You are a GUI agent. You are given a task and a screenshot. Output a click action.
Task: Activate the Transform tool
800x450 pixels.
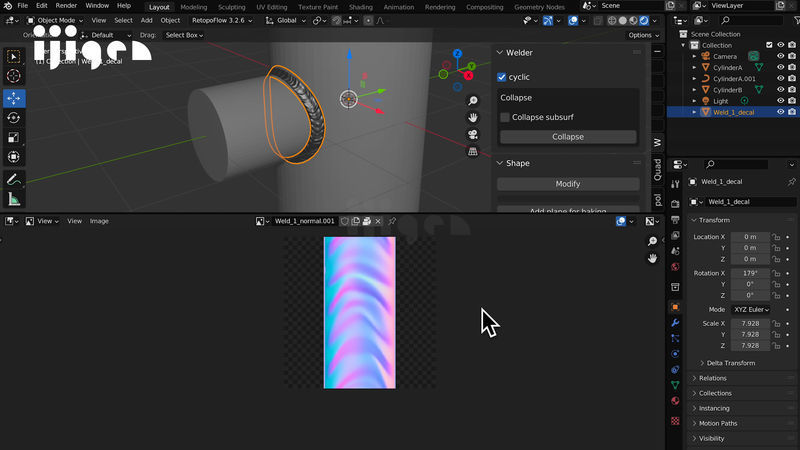click(x=14, y=157)
